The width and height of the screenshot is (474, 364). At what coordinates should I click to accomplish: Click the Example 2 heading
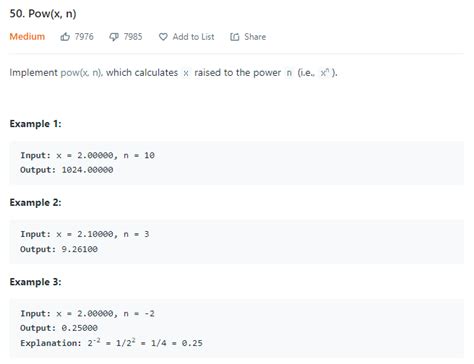click(35, 202)
